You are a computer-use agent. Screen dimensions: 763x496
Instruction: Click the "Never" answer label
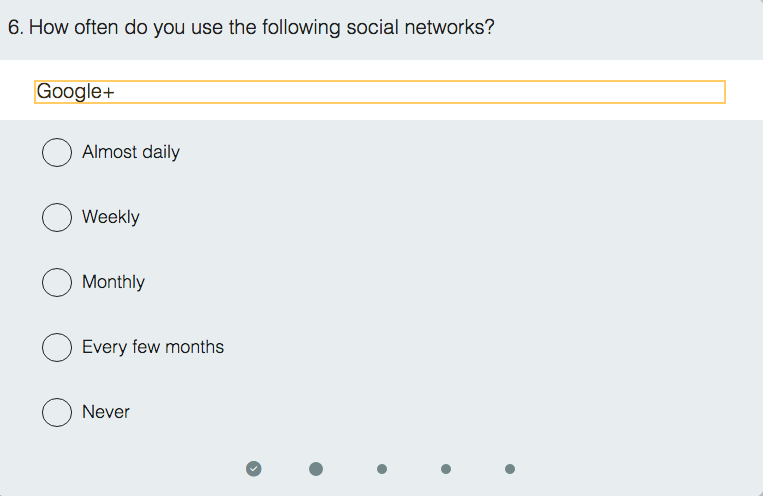[x=106, y=412]
